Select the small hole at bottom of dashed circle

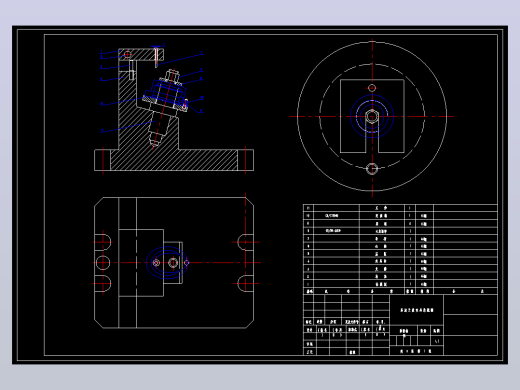[x=372, y=169]
